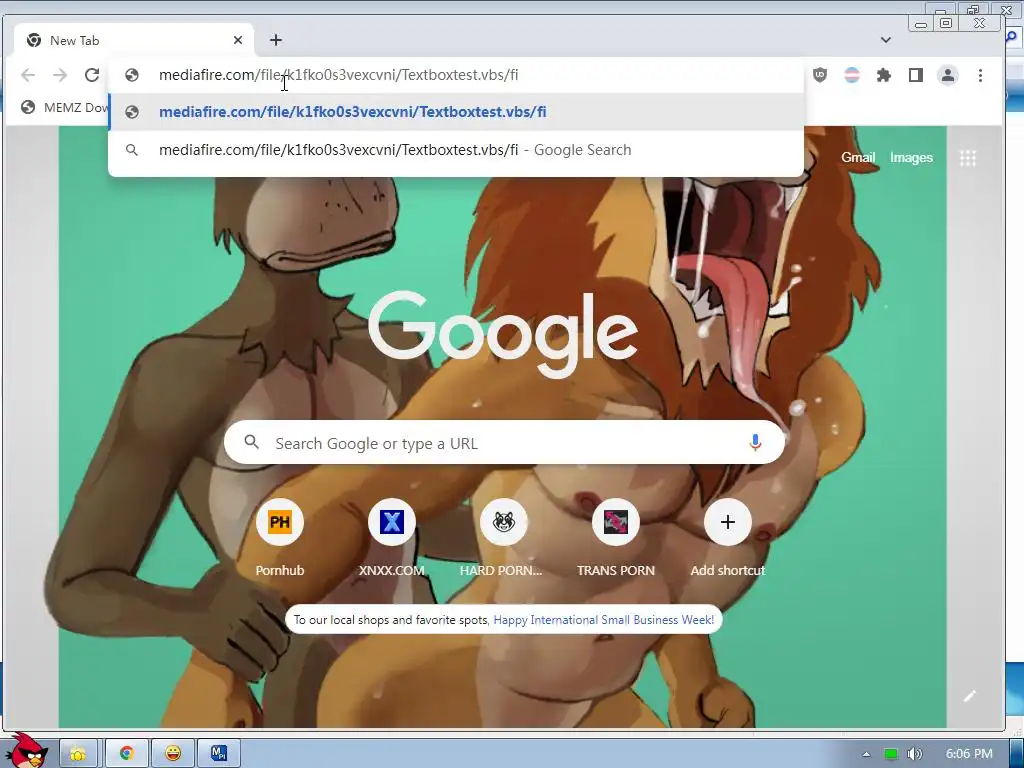Click the Search Google or type a URL box
1024x768 pixels.
click(504, 443)
